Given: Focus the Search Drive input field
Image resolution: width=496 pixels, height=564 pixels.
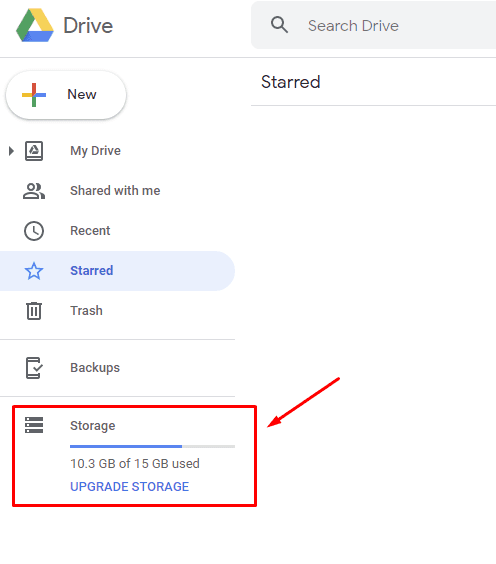Looking at the screenshot, I should [x=373, y=25].
